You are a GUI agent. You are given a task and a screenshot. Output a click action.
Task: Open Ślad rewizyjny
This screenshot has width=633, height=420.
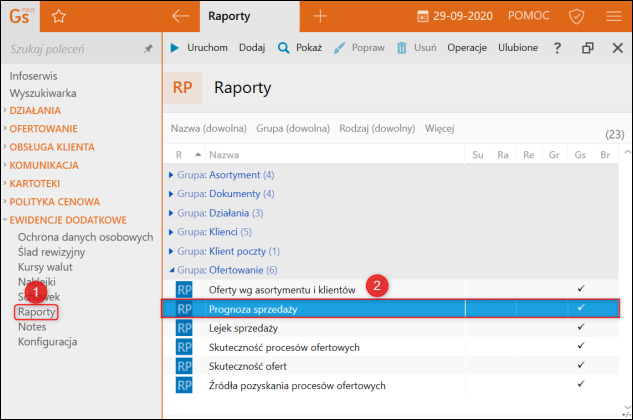(x=51, y=252)
